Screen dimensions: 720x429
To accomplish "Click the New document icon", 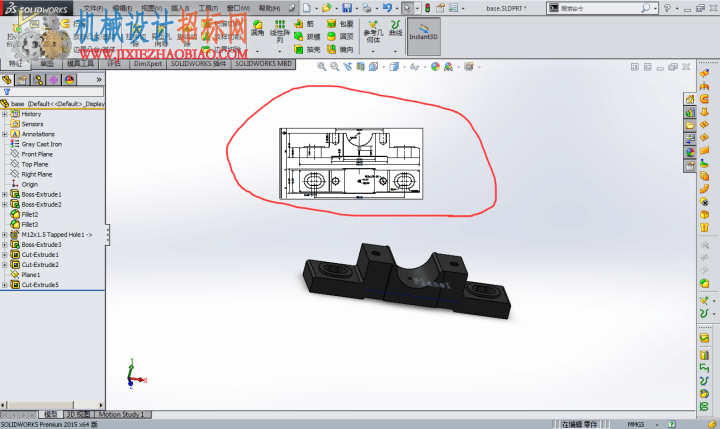I will click(307, 8).
